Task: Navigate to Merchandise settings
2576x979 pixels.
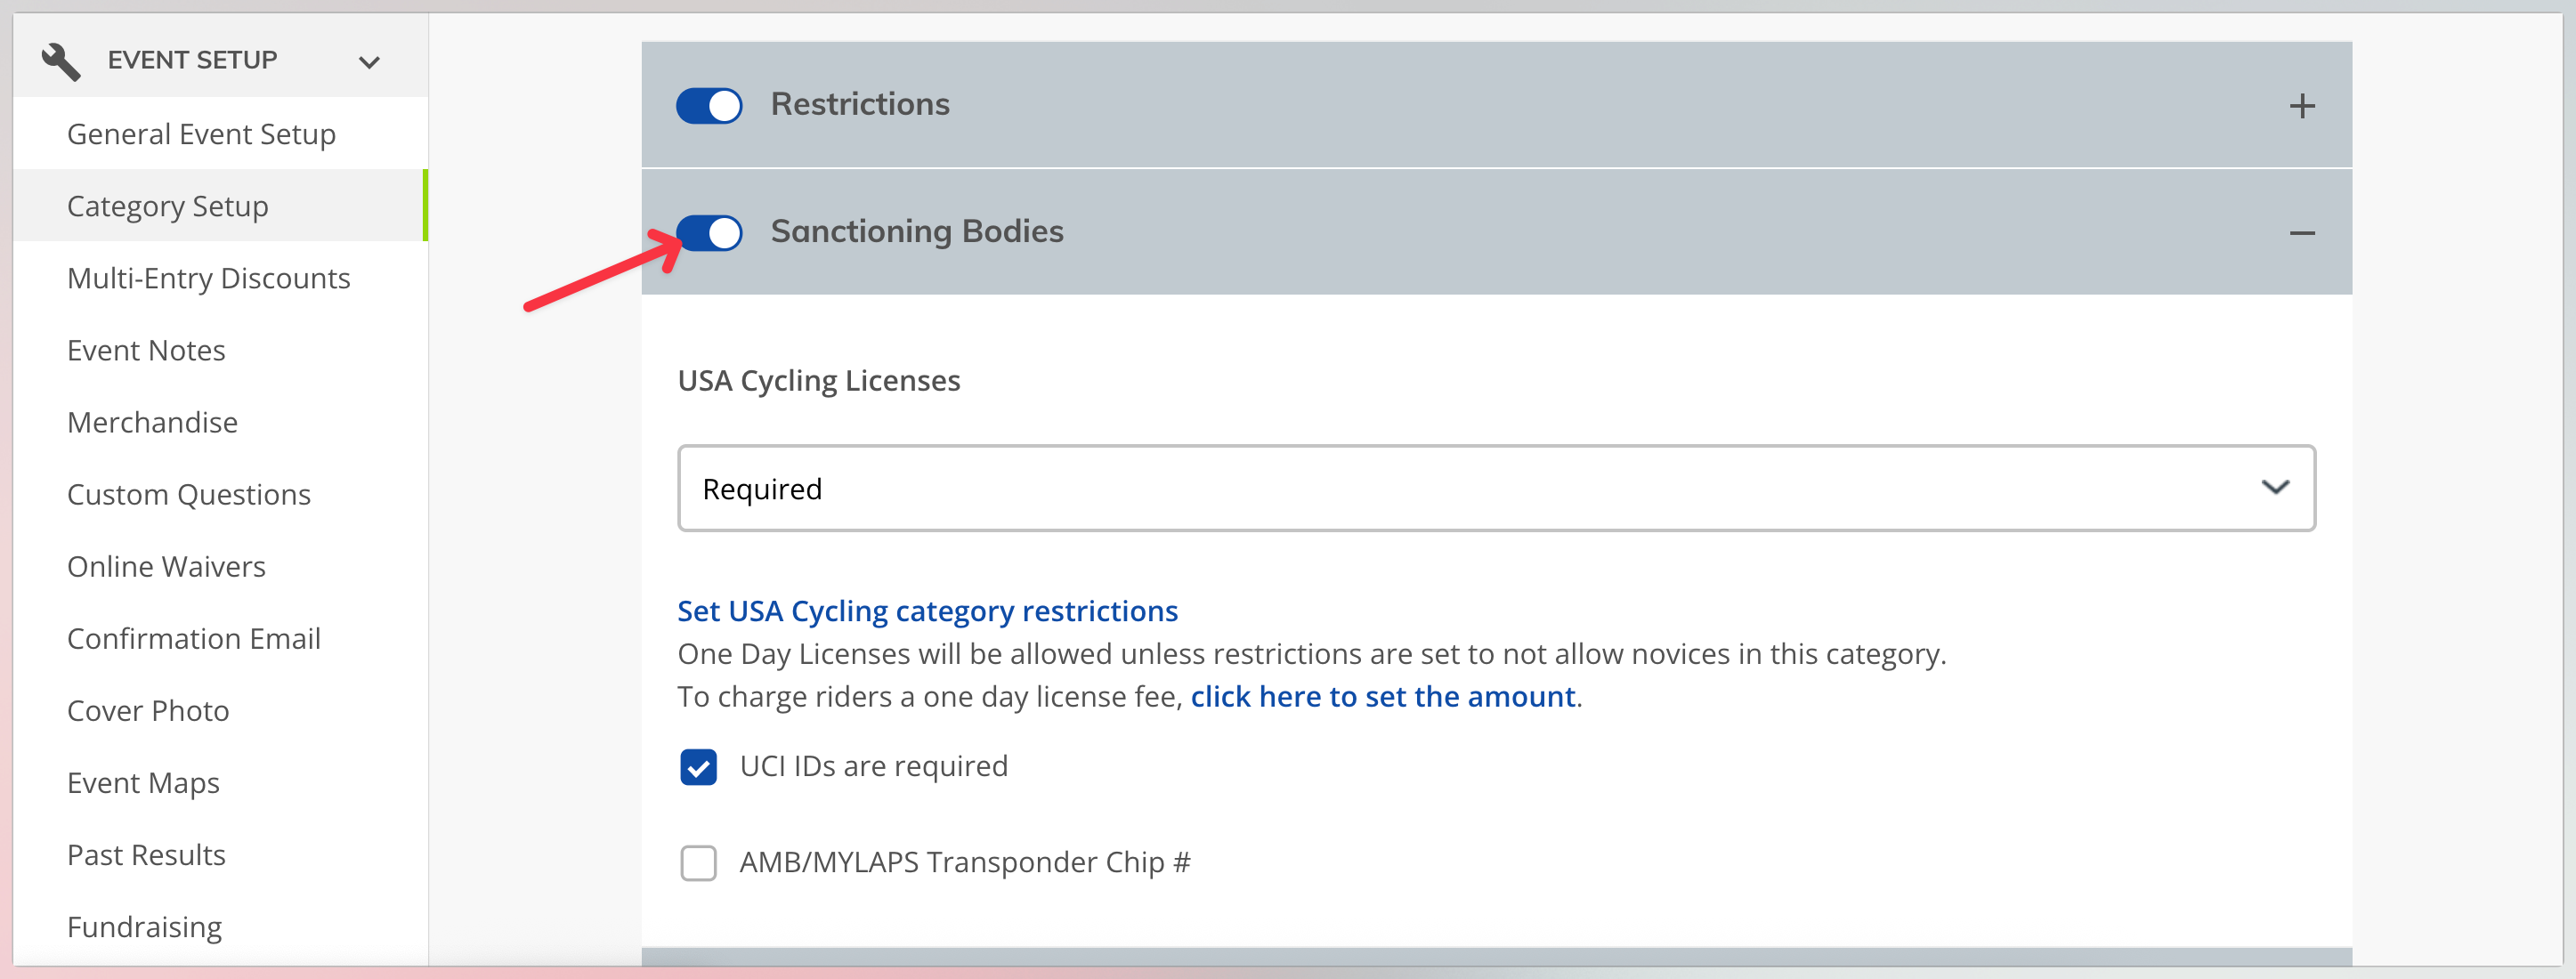Action: (x=152, y=422)
